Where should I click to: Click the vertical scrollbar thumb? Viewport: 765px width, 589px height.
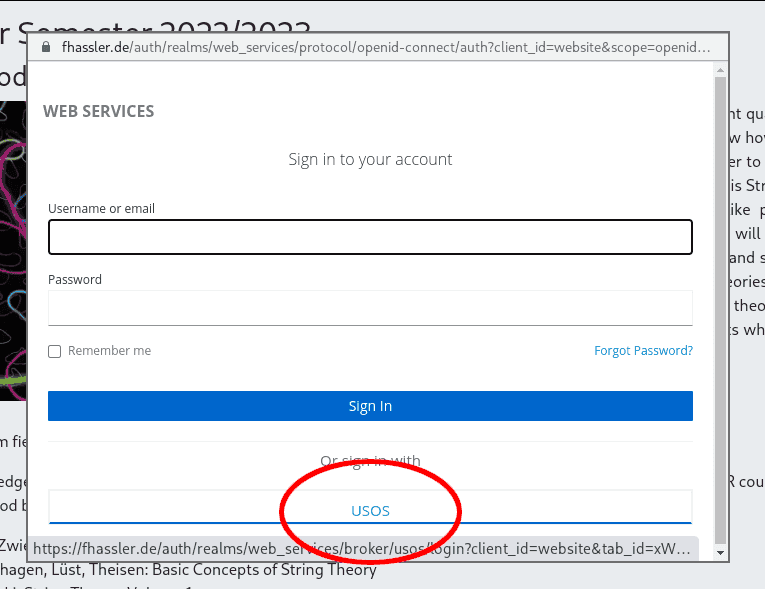pos(720,300)
